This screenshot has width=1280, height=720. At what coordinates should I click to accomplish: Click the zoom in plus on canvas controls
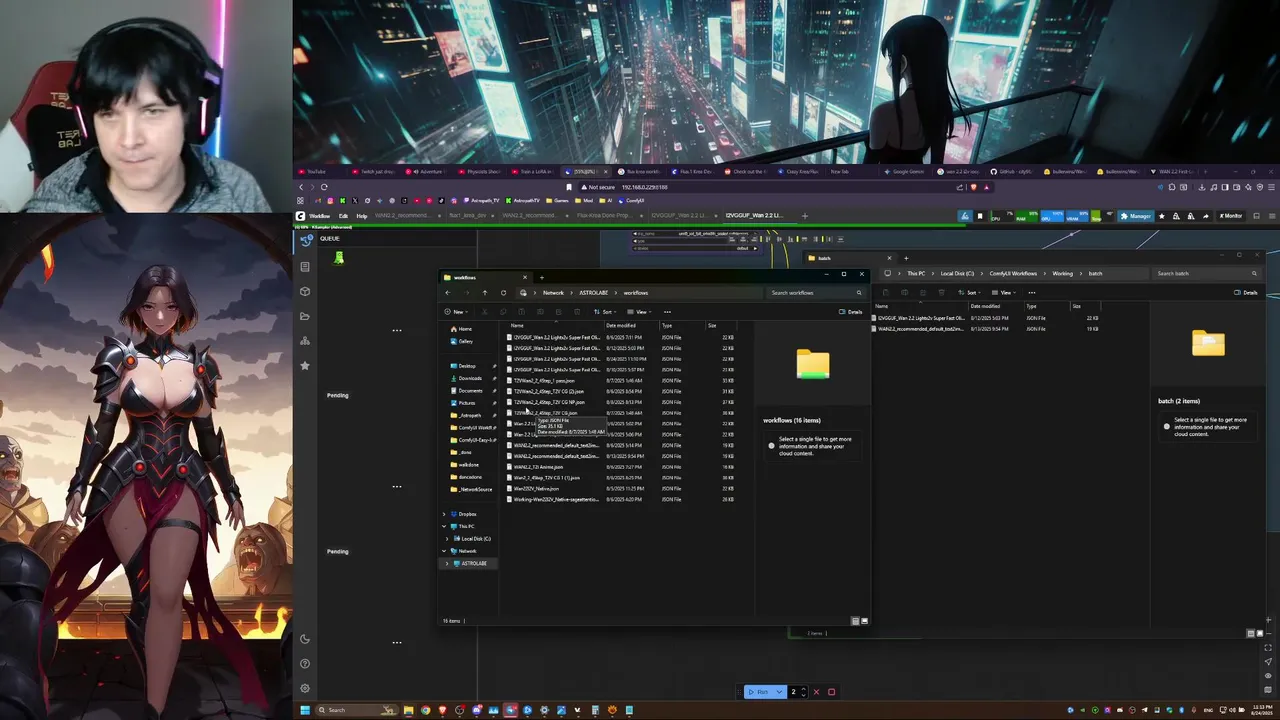click(x=1268, y=620)
